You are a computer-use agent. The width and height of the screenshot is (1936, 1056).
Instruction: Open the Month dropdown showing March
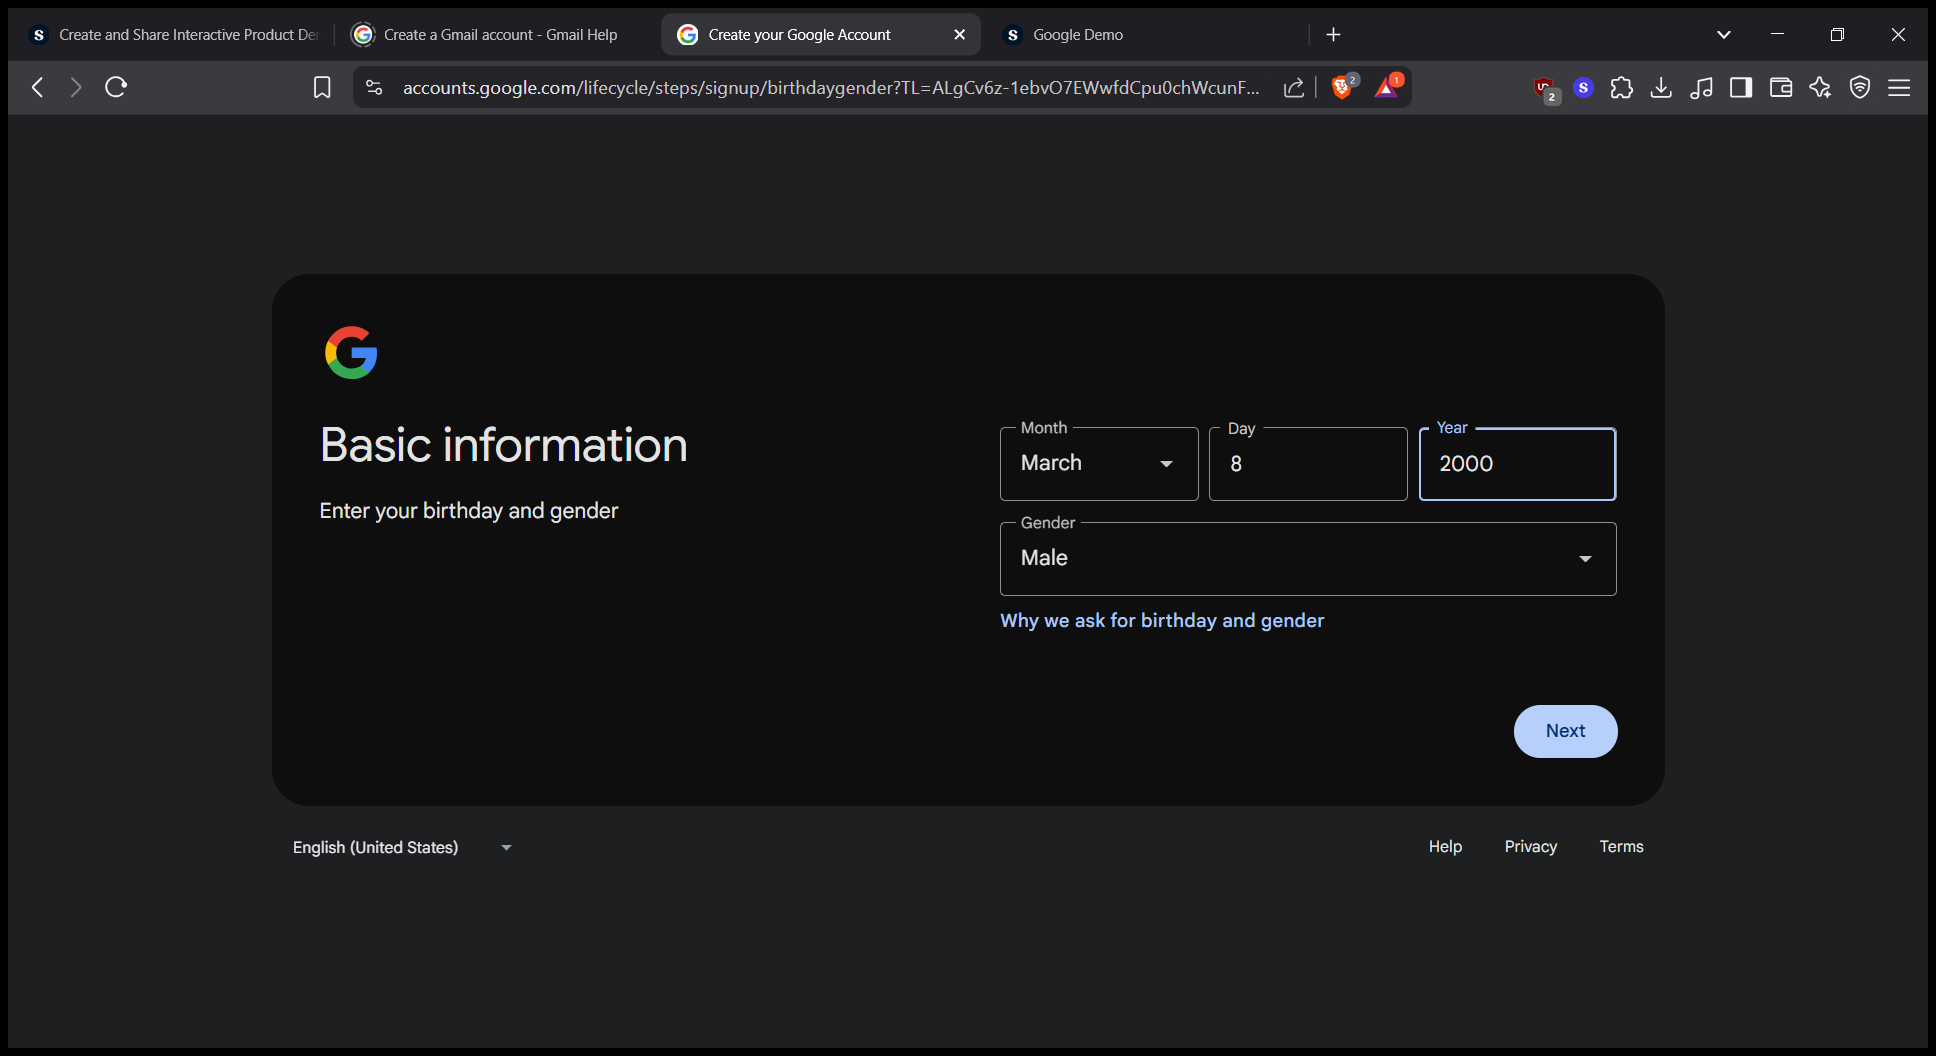[1099, 464]
